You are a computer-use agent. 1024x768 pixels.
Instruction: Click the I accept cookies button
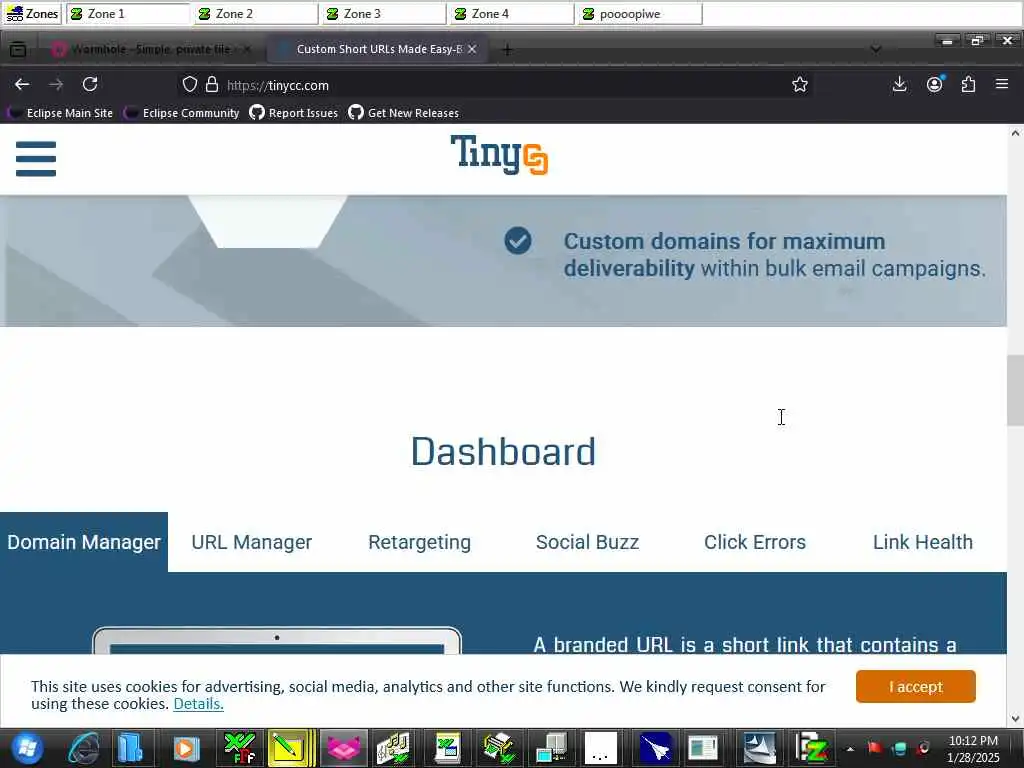click(x=916, y=686)
